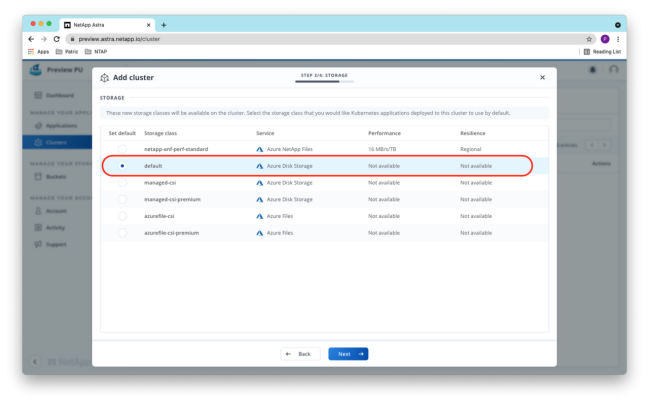Click Azure icon in the default row
The height and width of the screenshot is (405, 650).
point(260,166)
